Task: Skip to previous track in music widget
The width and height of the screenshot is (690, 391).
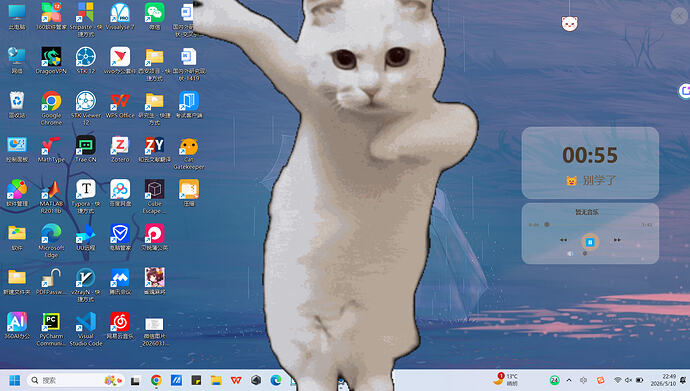Action: [x=563, y=240]
